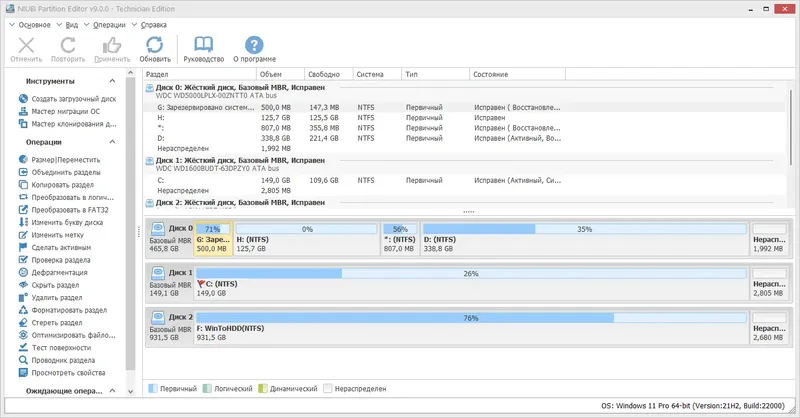Sort by Тип column header
The image size is (800, 418).
[x=435, y=75]
